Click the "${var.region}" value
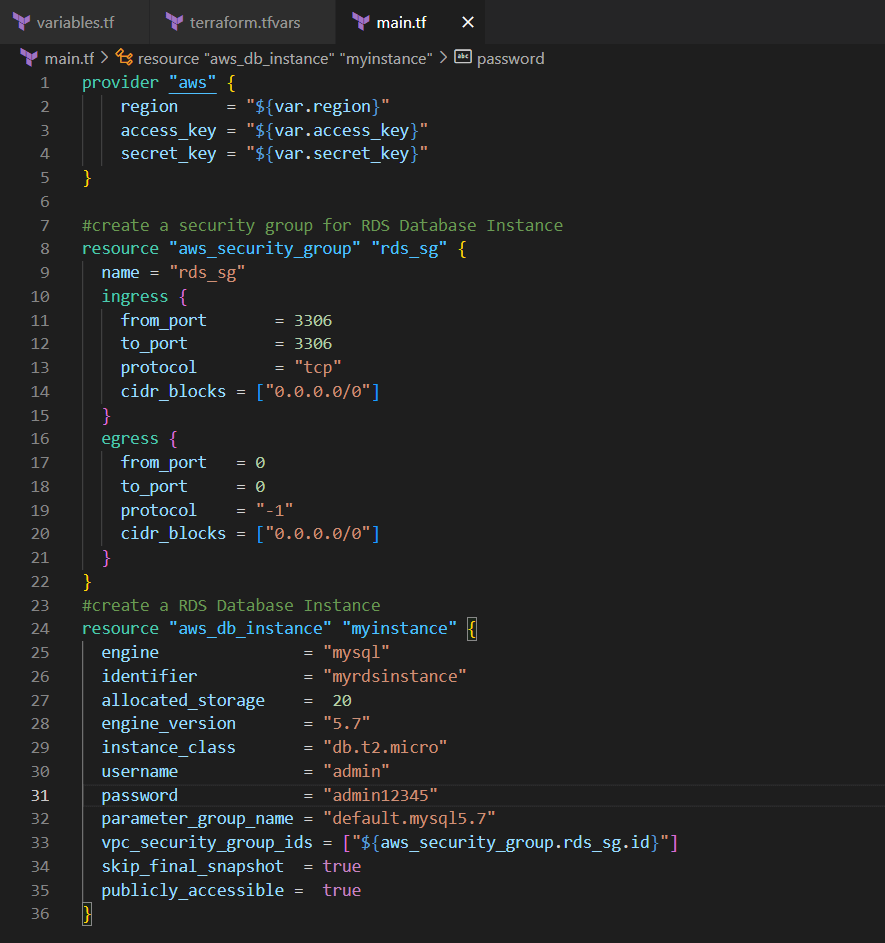Screen dimensions: 885x943 point(317,106)
